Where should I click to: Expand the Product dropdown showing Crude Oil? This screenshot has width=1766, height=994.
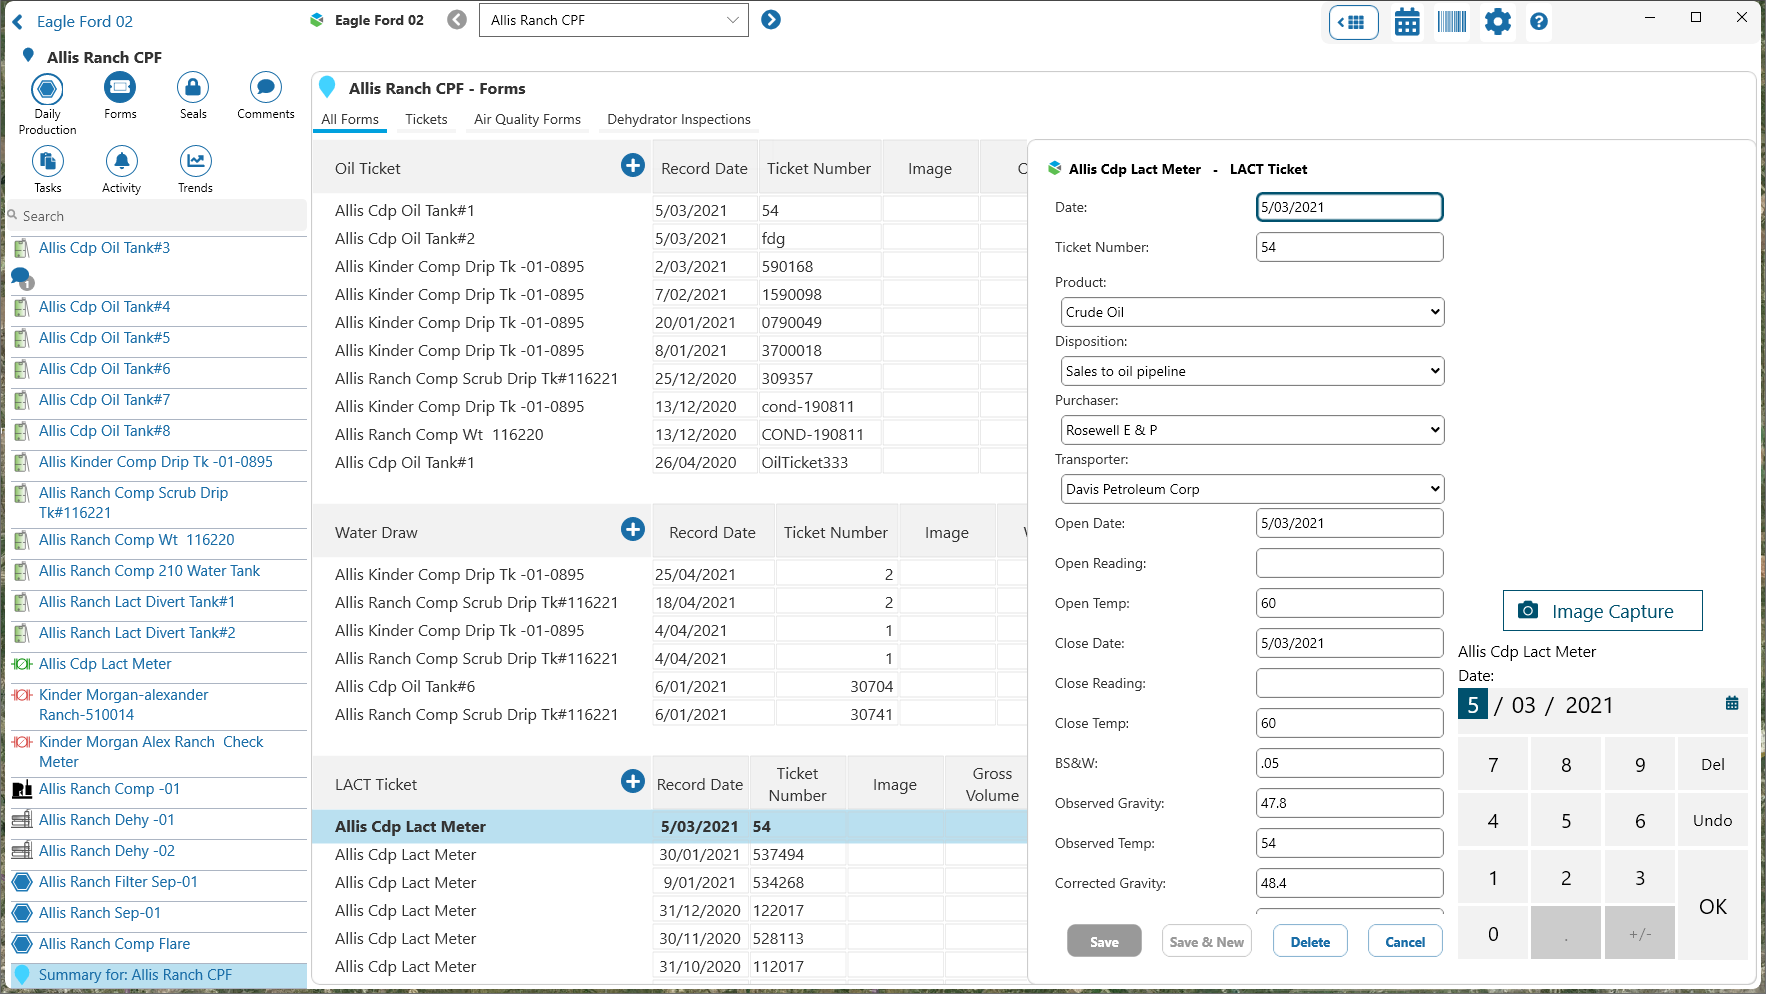coord(1252,312)
